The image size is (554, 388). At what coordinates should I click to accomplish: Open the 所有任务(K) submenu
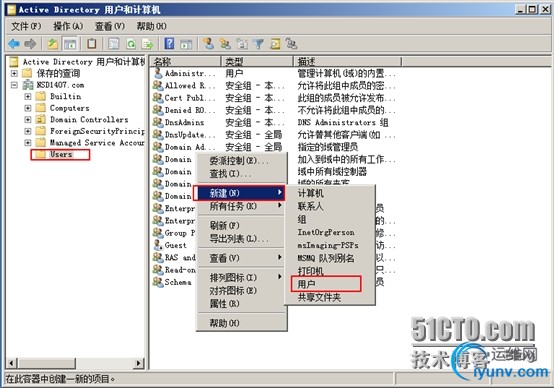[x=242, y=206]
